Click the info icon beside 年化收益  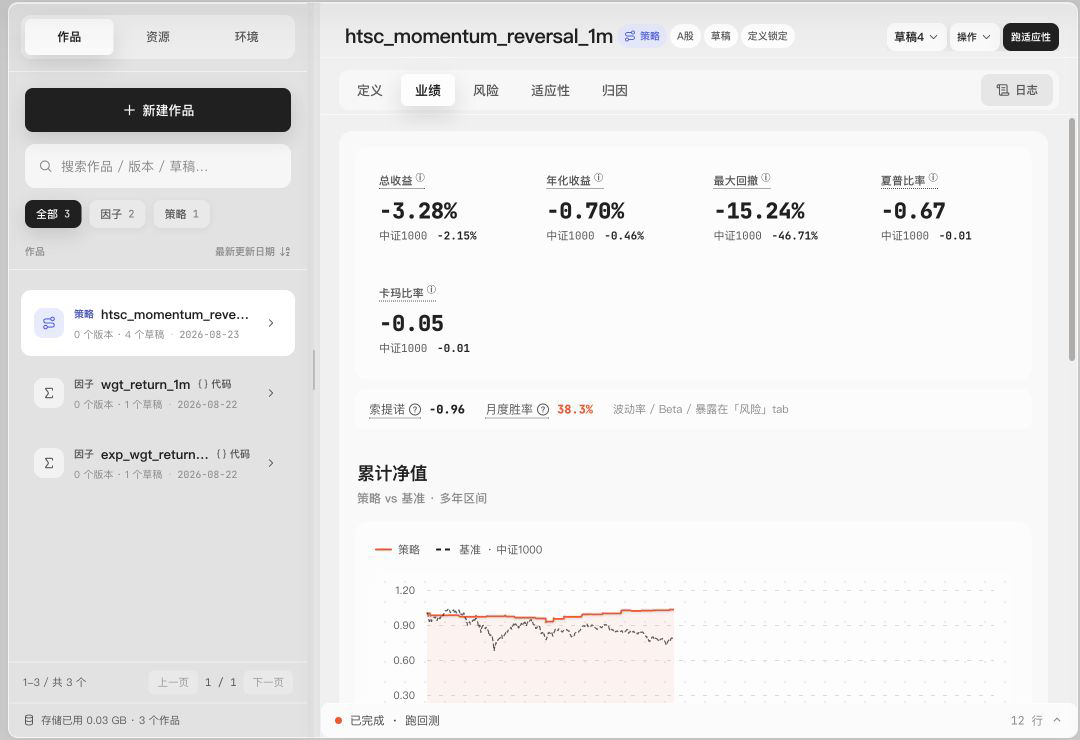click(x=599, y=178)
